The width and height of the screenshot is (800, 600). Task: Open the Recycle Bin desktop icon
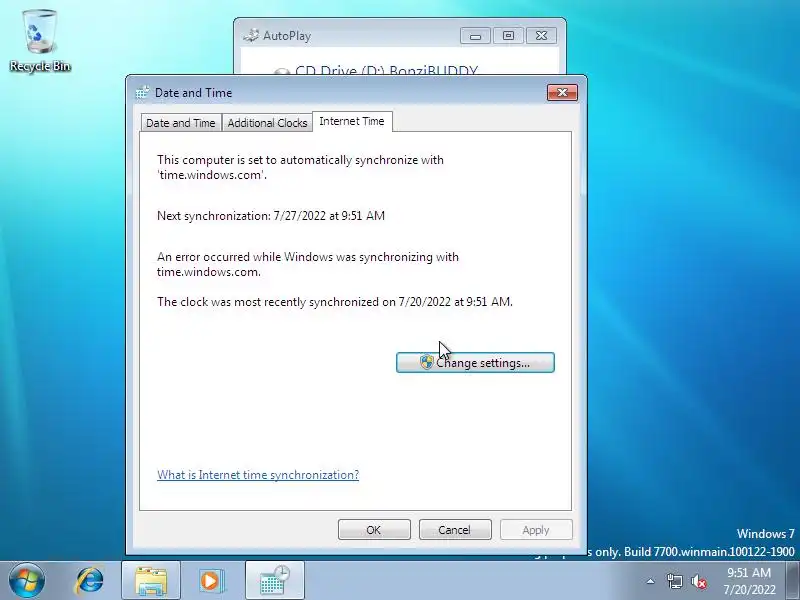coord(40,41)
